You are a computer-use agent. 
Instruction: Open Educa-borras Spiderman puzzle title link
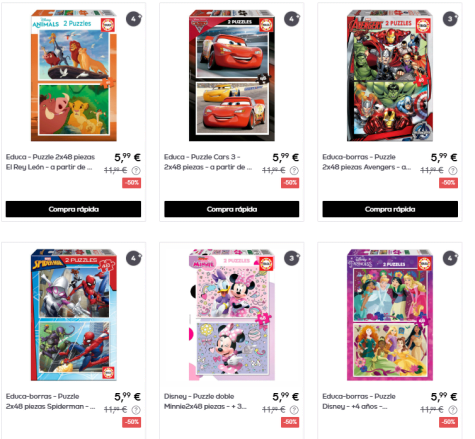(x=50, y=401)
